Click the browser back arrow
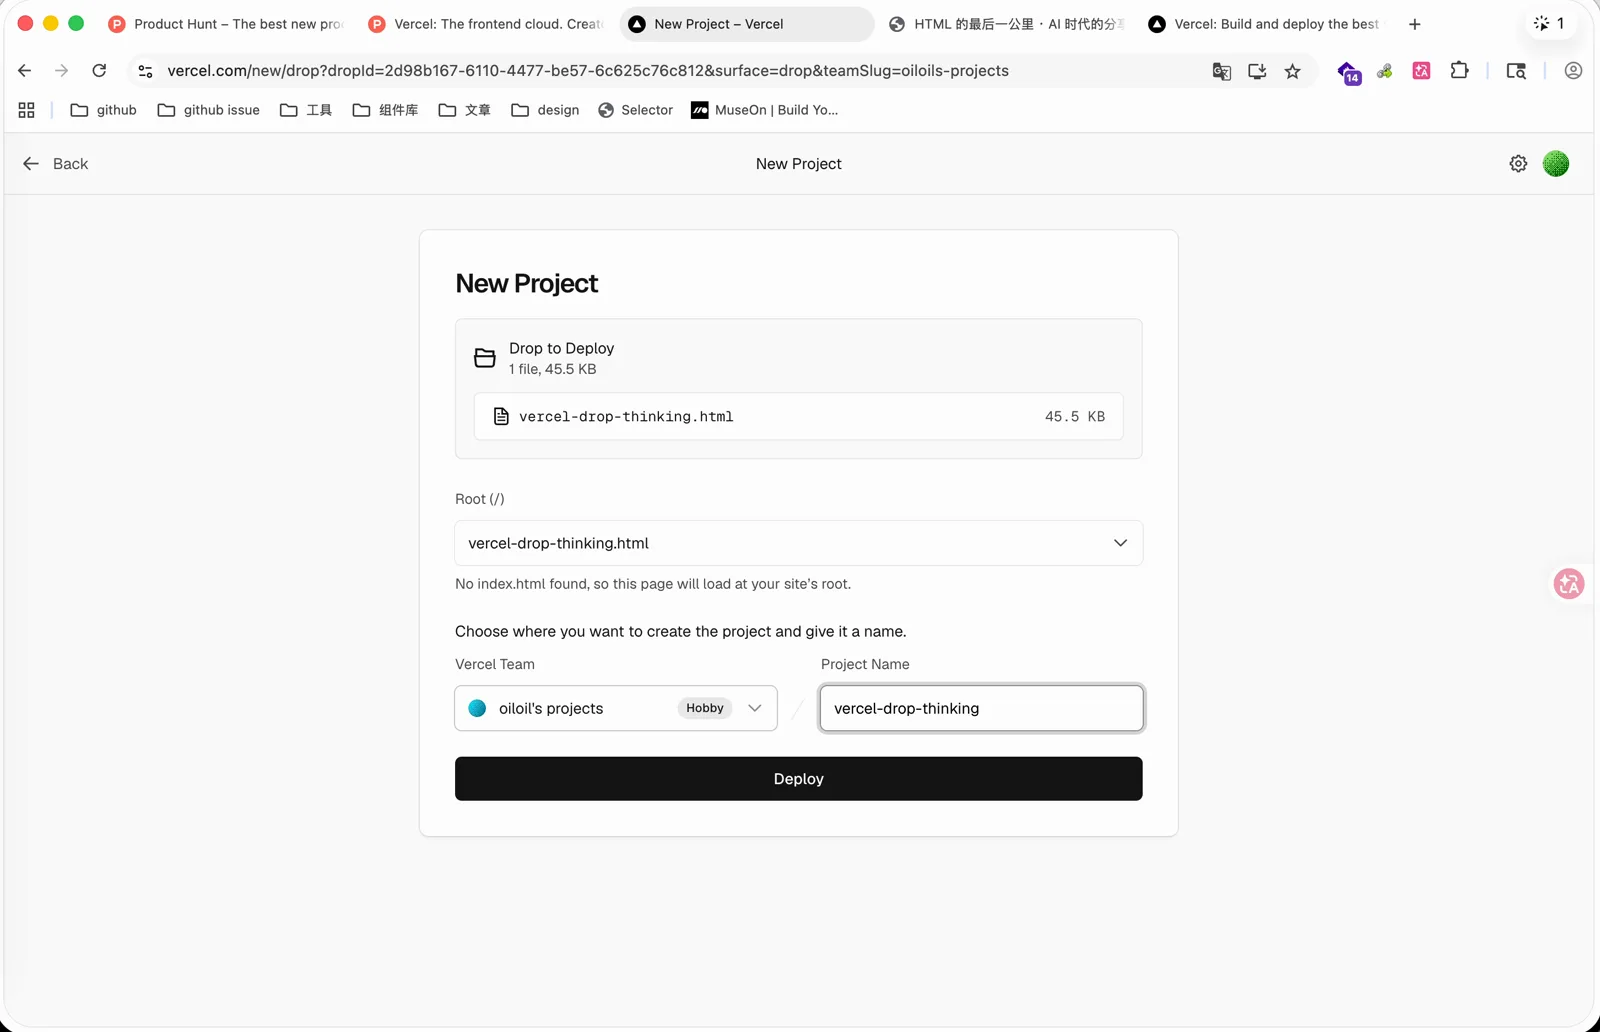 tap(25, 71)
